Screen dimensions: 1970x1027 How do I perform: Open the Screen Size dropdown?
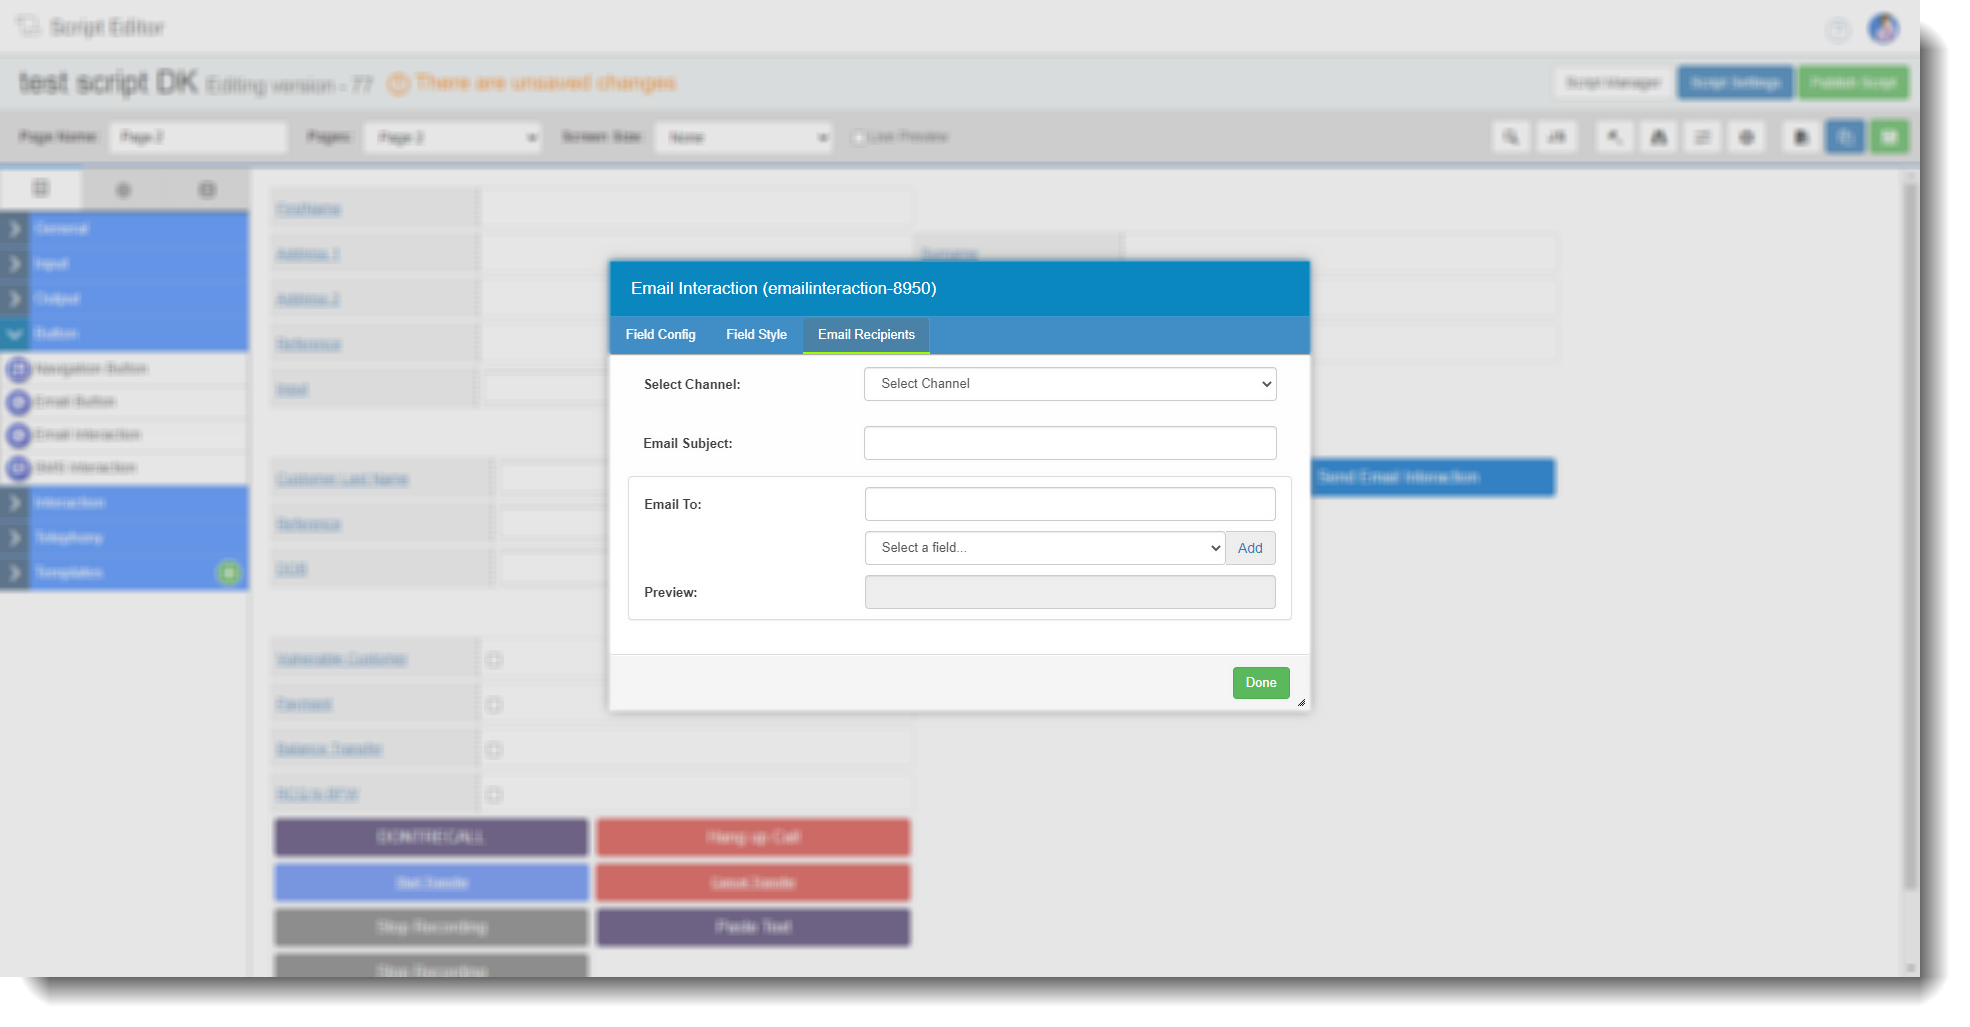point(743,137)
